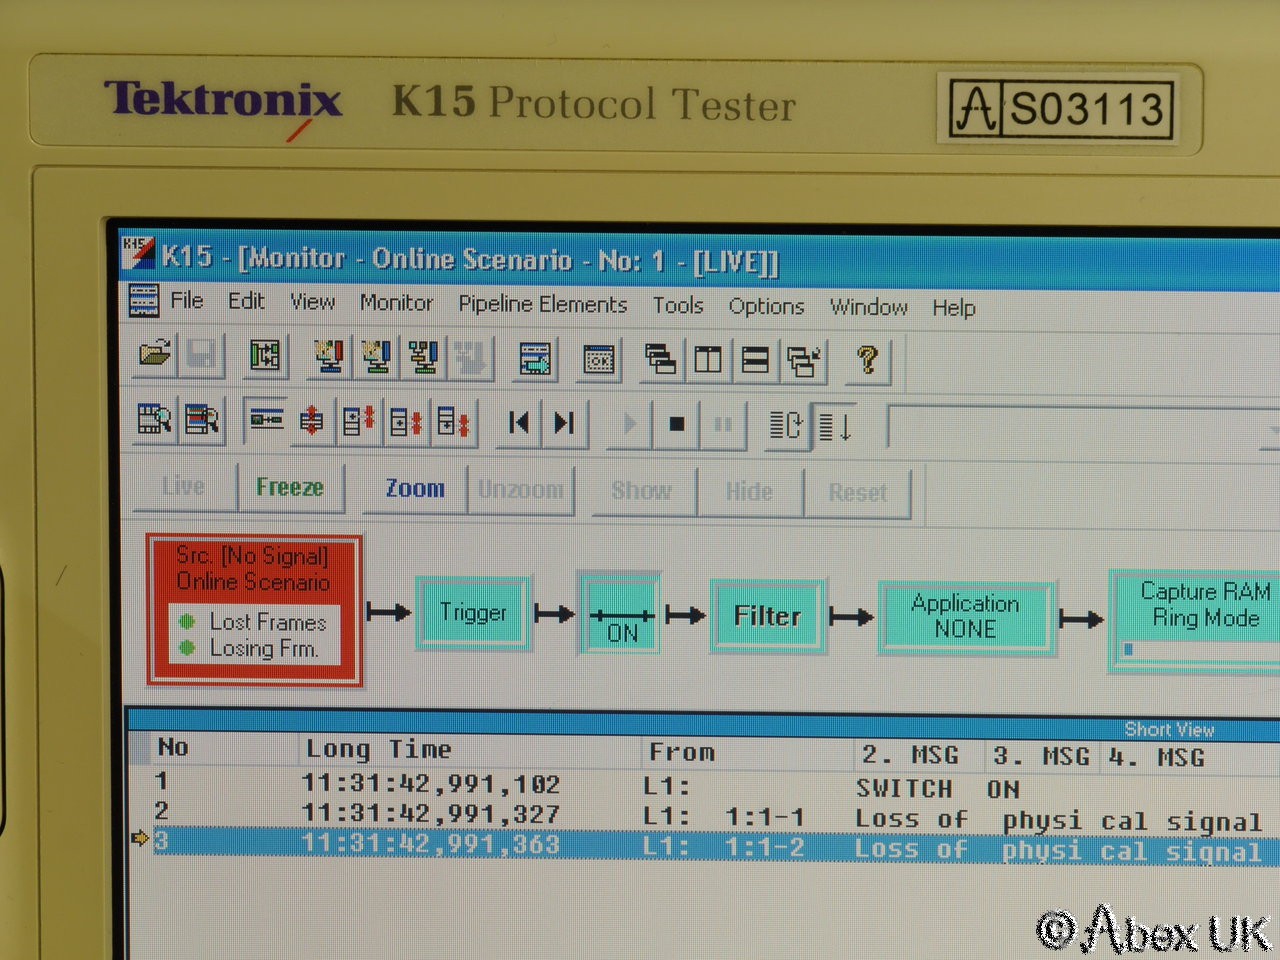Tile windows side by side icon
The image size is (1280, 960).
tap(708, 360)
